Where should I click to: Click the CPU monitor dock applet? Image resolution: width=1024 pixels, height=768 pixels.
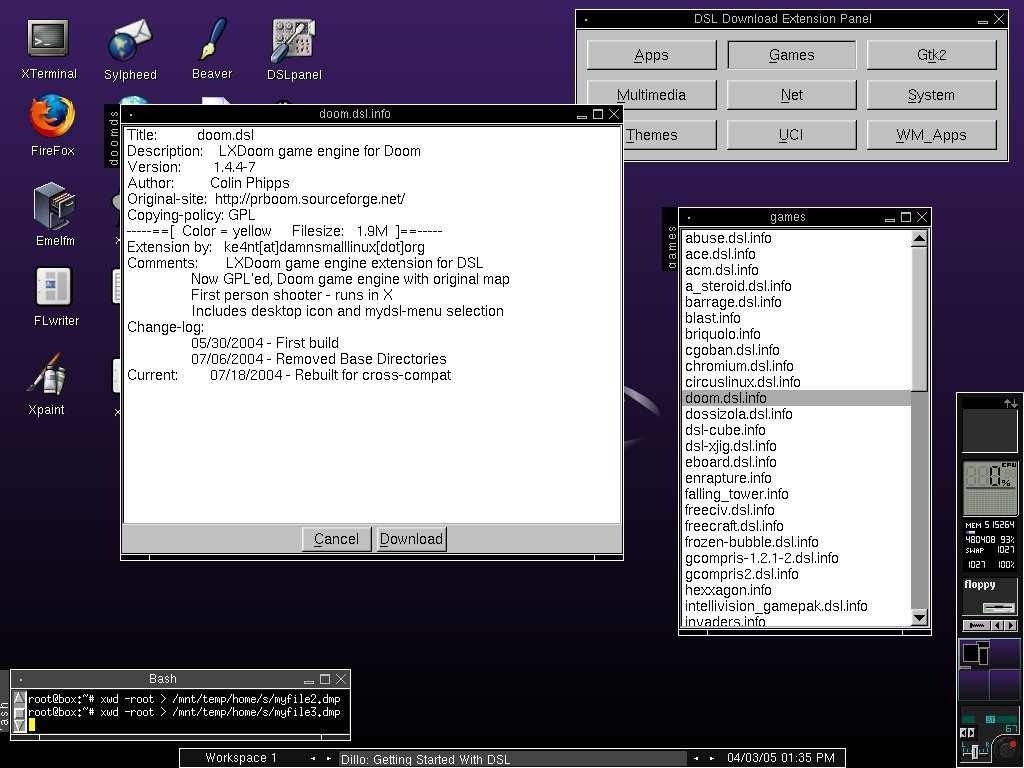click(990, 488)
